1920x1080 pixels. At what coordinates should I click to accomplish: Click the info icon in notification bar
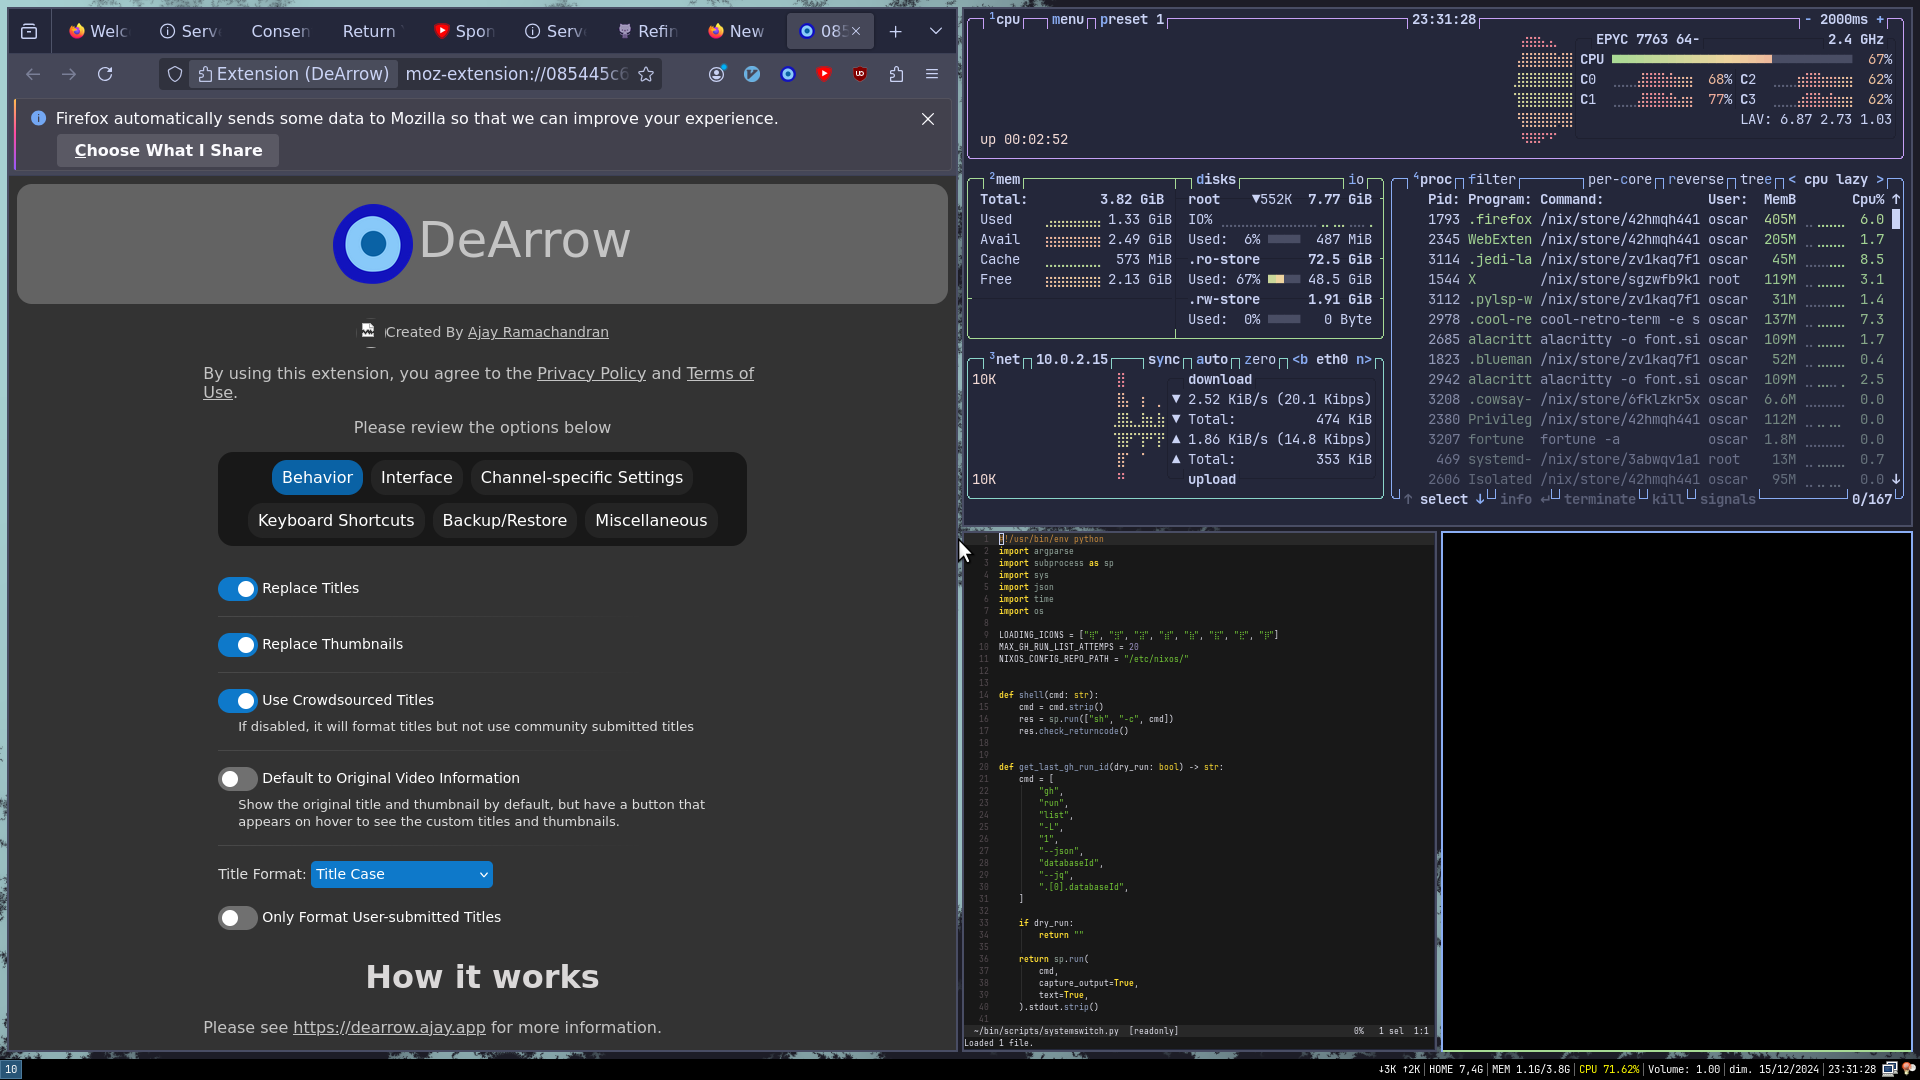tap(38, 118)
